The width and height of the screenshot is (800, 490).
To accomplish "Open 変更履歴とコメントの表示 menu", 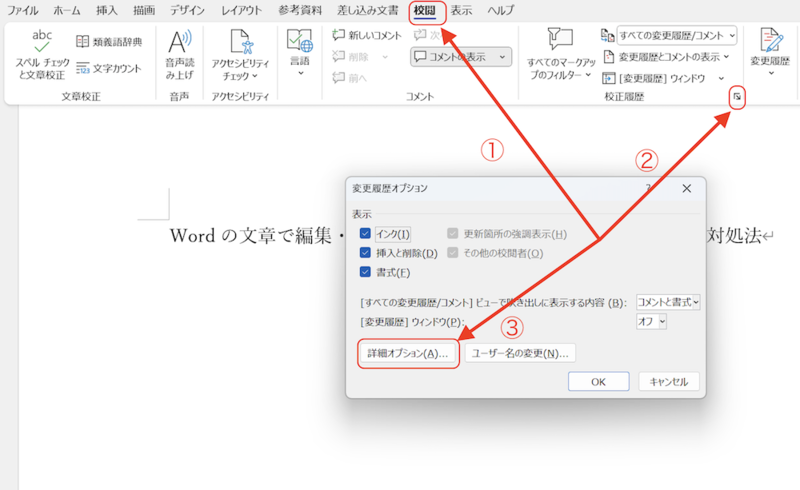I will [x=666, y=57].
